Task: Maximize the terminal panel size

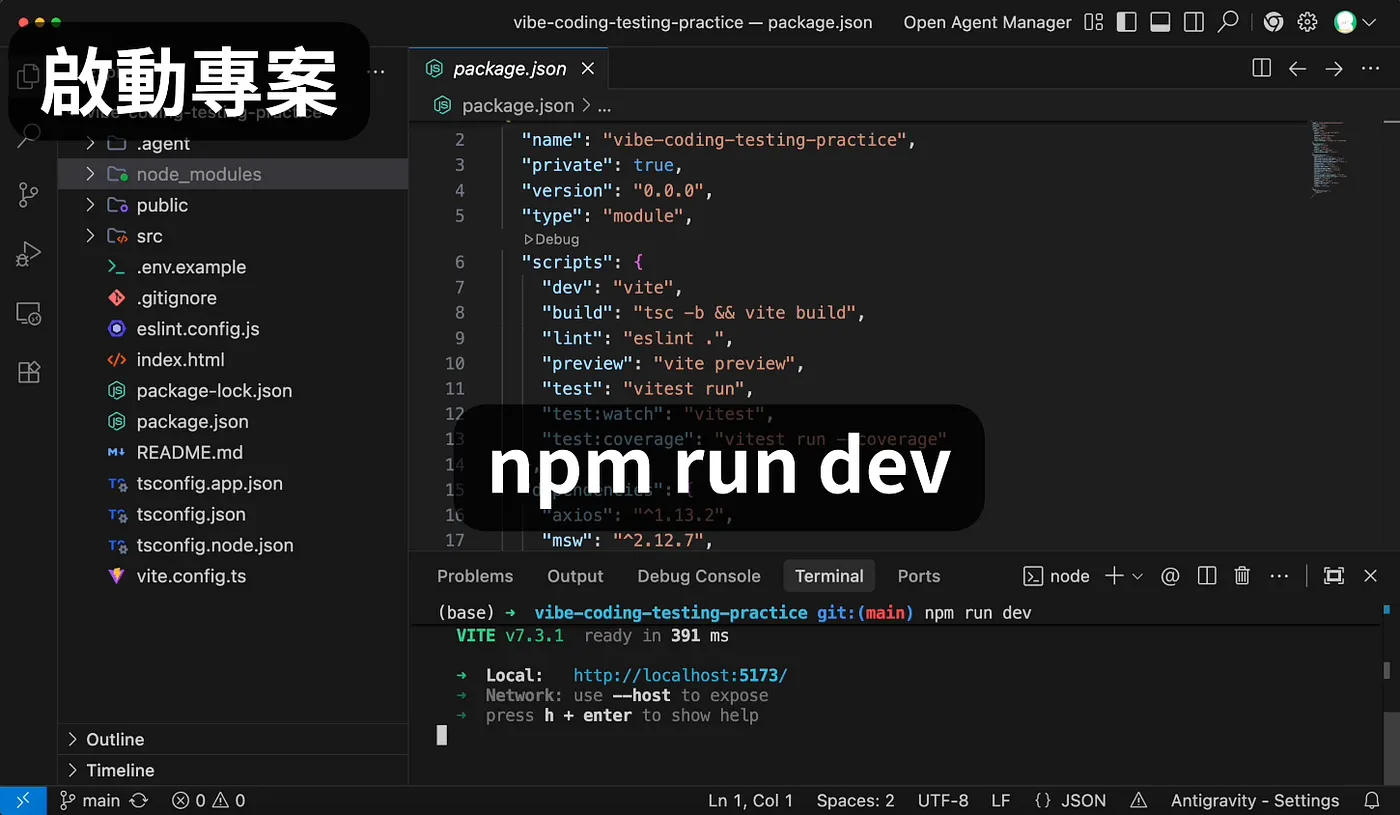Action: 1333,576
